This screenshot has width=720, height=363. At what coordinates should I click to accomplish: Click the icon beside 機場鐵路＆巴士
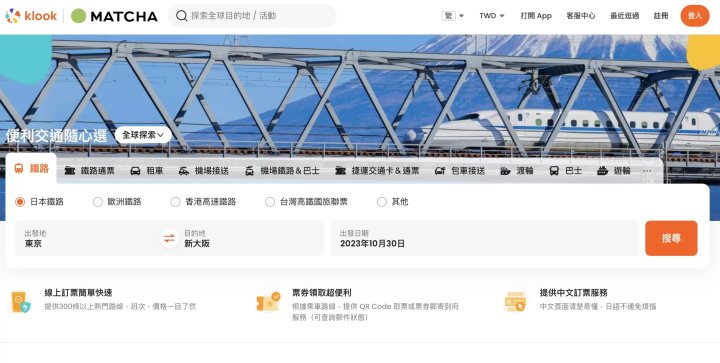click(x=249, y=171)
